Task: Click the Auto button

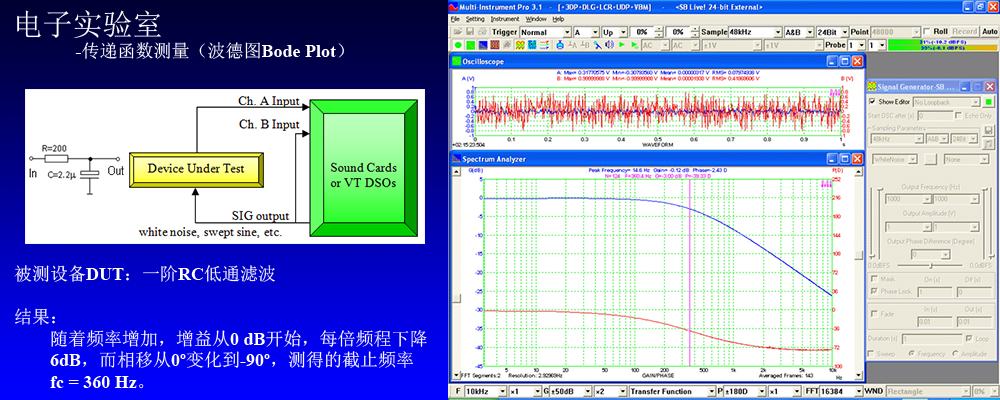Action: click(x=990, y=32)
